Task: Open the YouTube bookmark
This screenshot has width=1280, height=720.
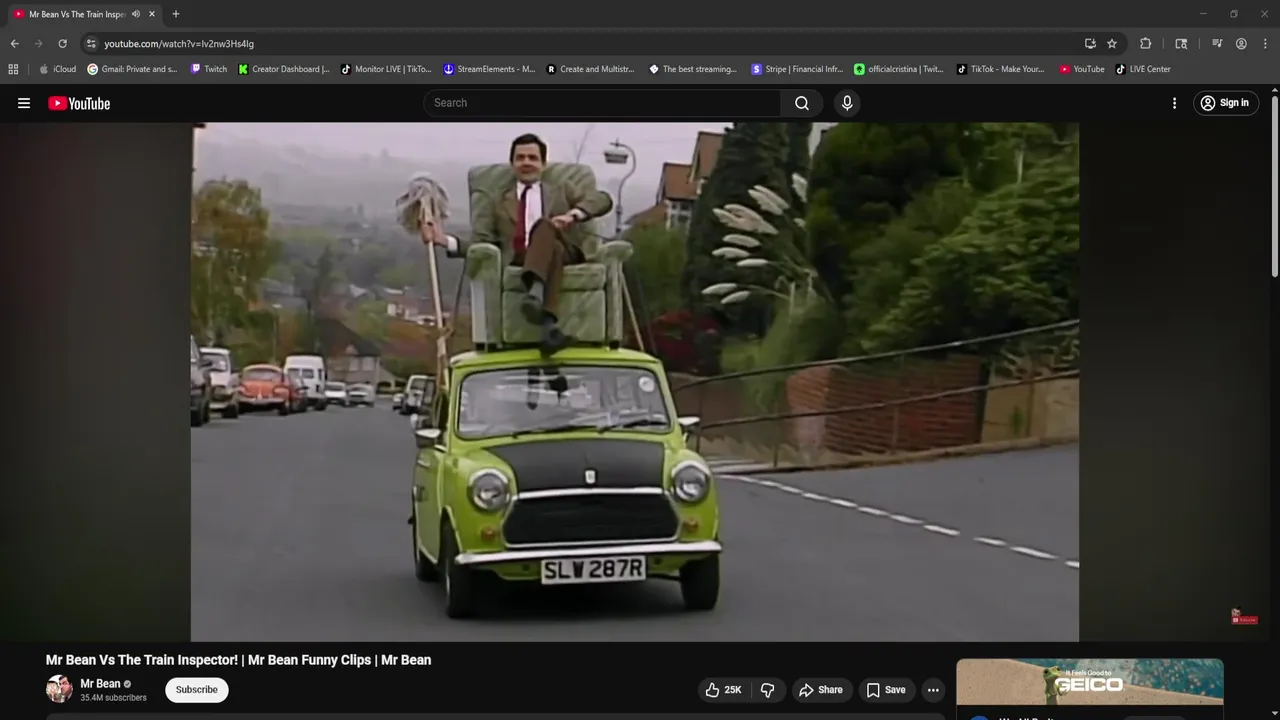Action: tap(1082, 69)
